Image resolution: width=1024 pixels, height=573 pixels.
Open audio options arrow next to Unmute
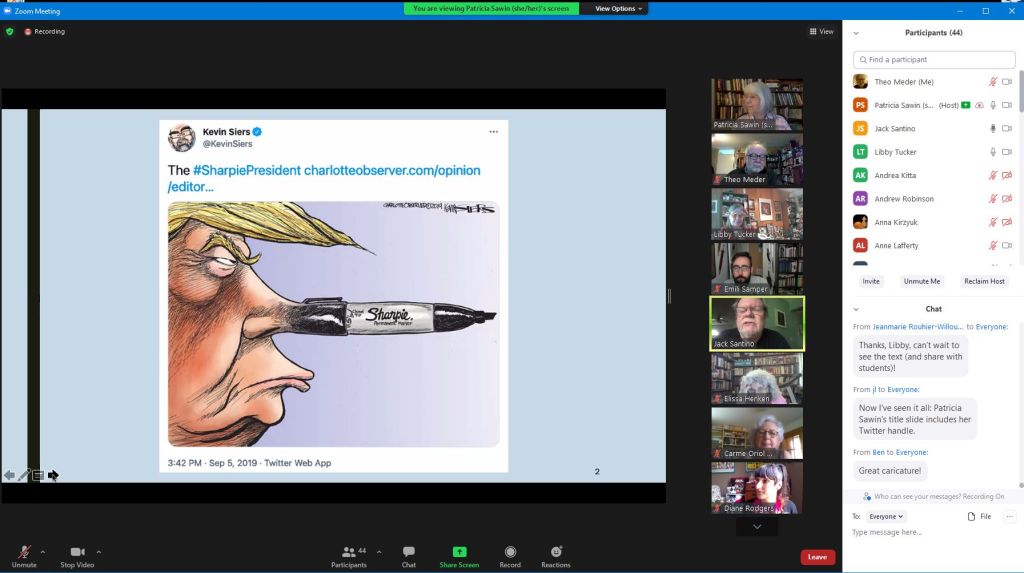(42, 551)
